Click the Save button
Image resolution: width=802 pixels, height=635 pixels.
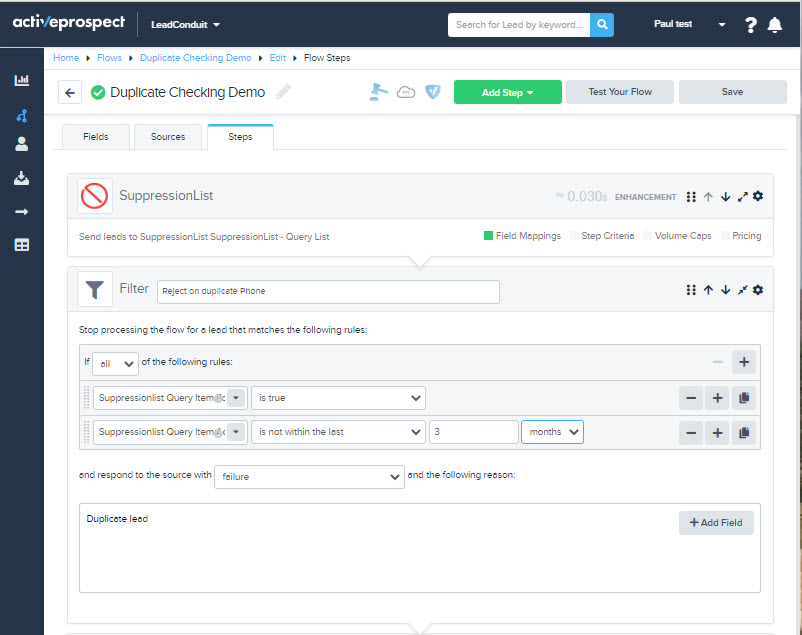pyautogui.click(x=732, y=92)
